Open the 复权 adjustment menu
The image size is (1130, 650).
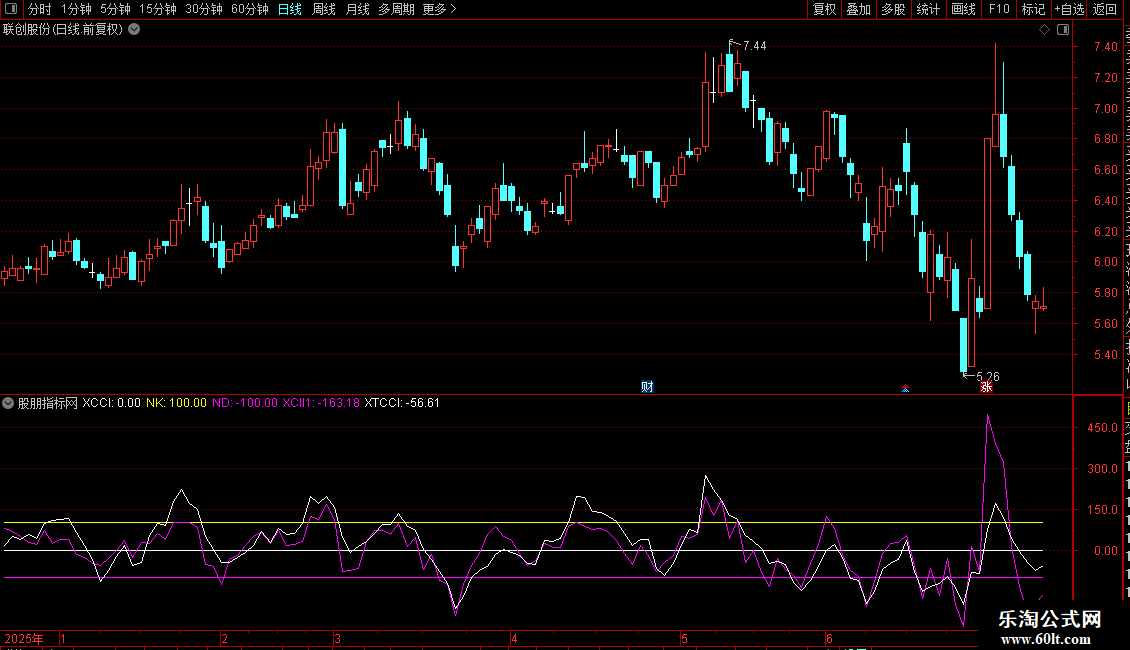coord(824,9)
